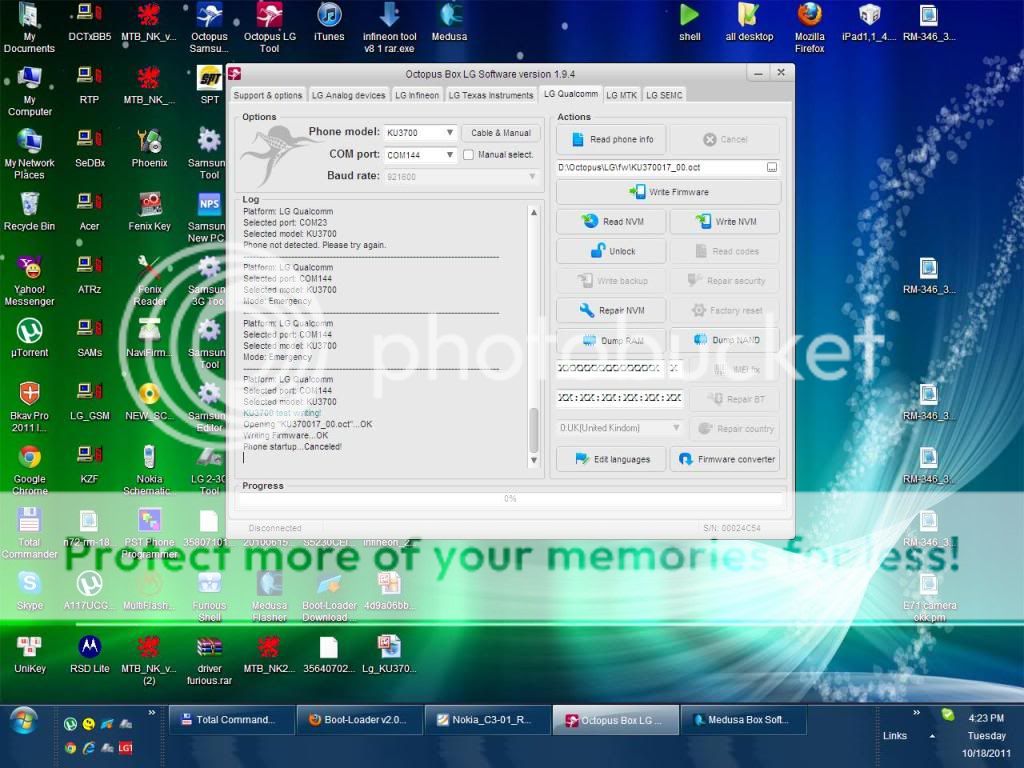Expand the Links toolbar chevron on taskbar

(x=916, y=712)
